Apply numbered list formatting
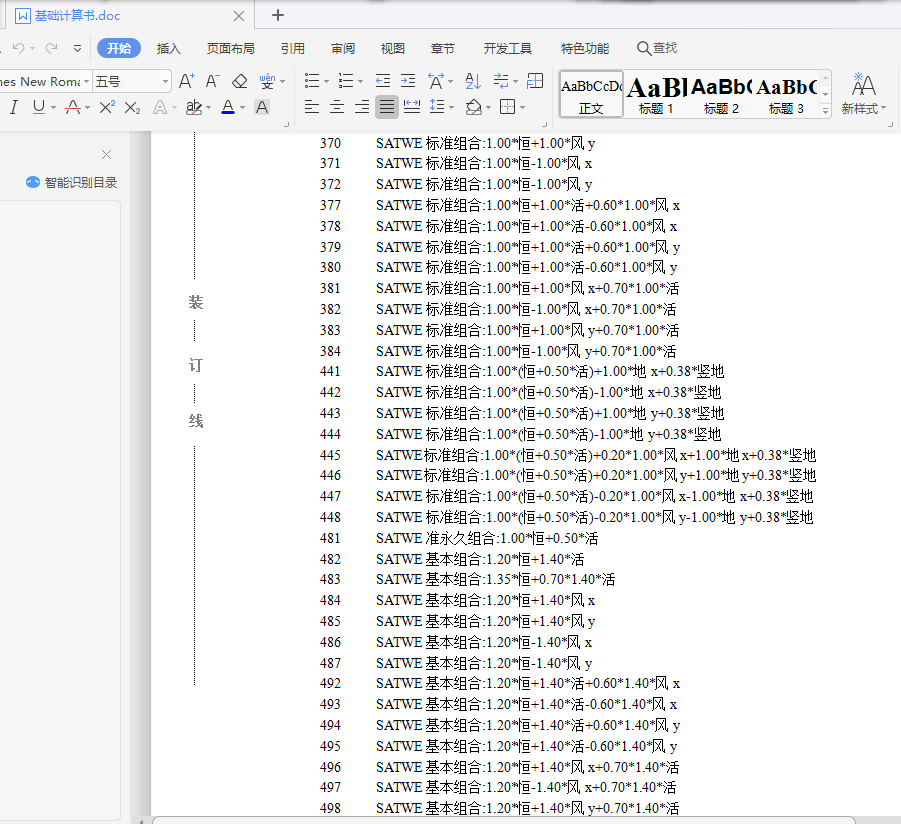 point(346,81)
